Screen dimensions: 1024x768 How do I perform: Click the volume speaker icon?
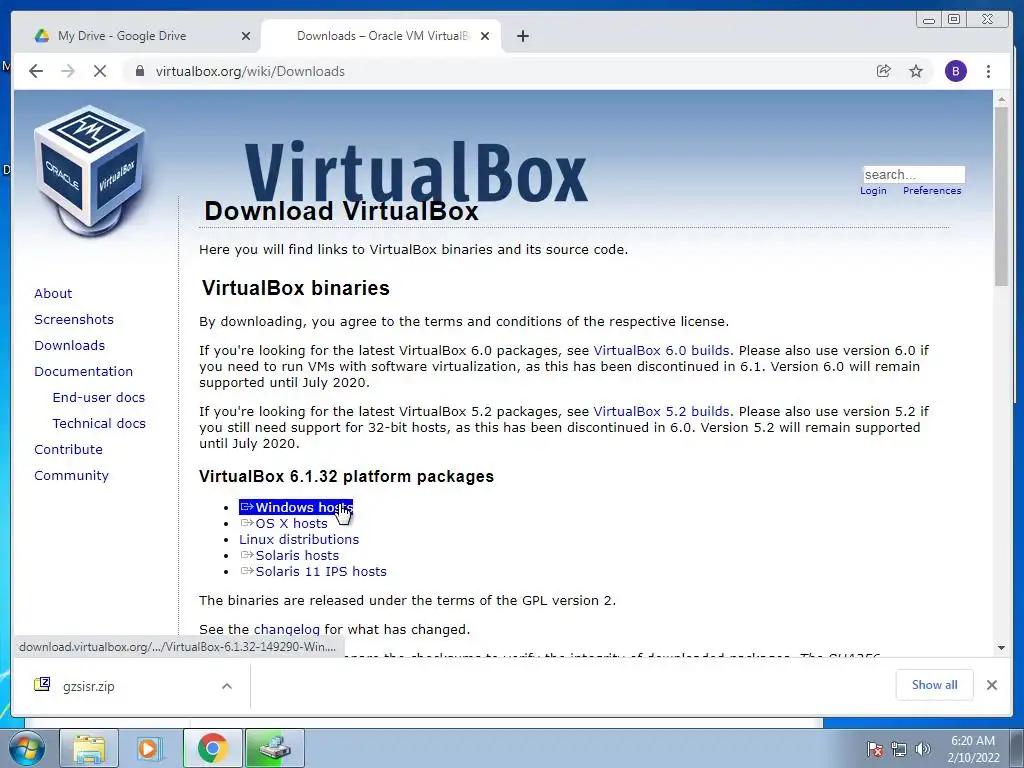click(x=922, y=749)
